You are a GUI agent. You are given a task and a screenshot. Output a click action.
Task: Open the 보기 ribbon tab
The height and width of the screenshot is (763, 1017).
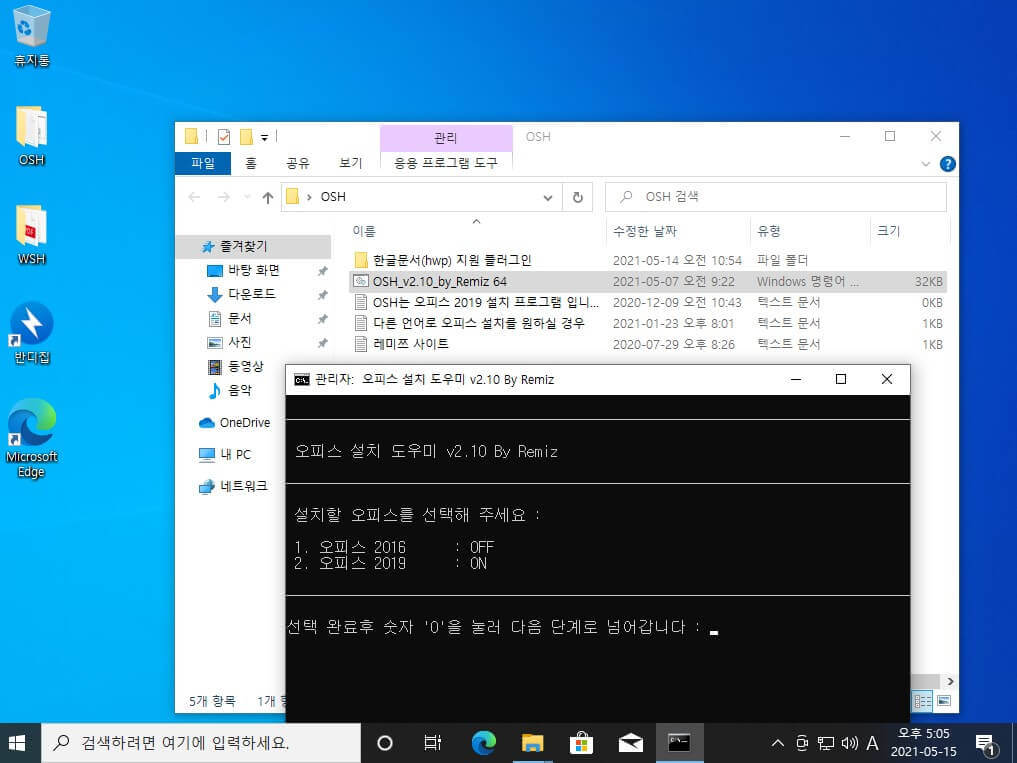point(350,163)
